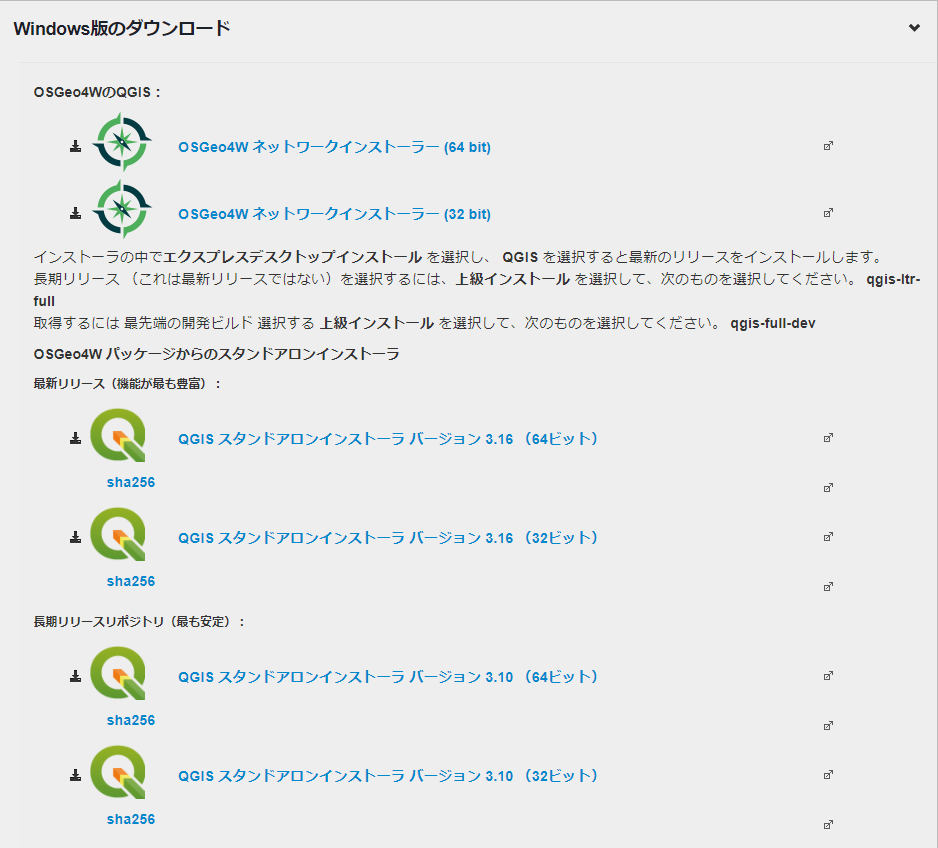Viewport: 938px width, 848px height.
Task: Click external link icon for QGIS 3.16 64ビット
Action: tap(828, 438)
